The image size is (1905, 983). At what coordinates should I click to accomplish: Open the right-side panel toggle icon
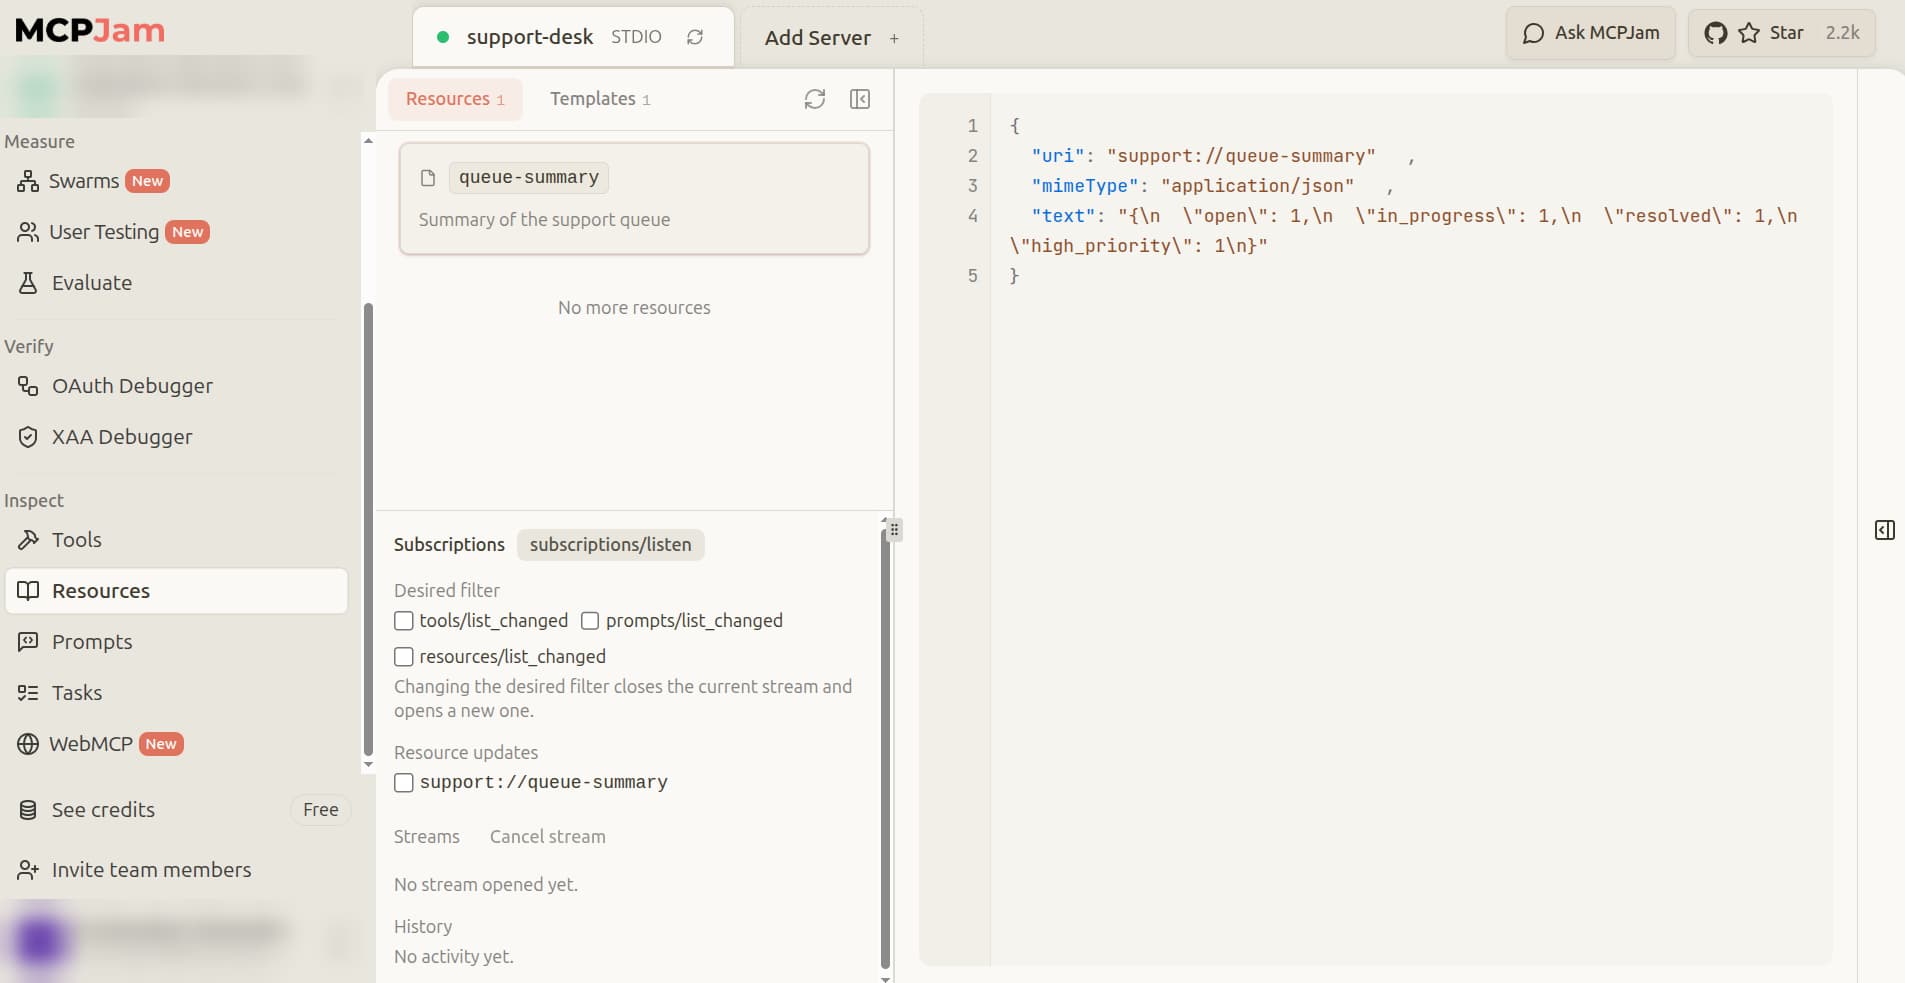pyautogui.click(x=1885, y=530)
